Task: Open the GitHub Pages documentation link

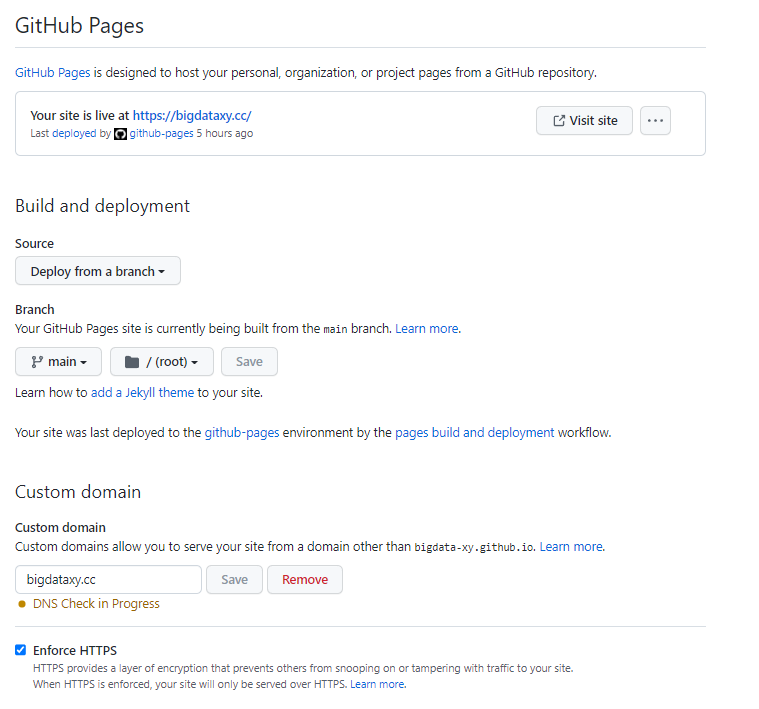Action: [x=52, y=73]
